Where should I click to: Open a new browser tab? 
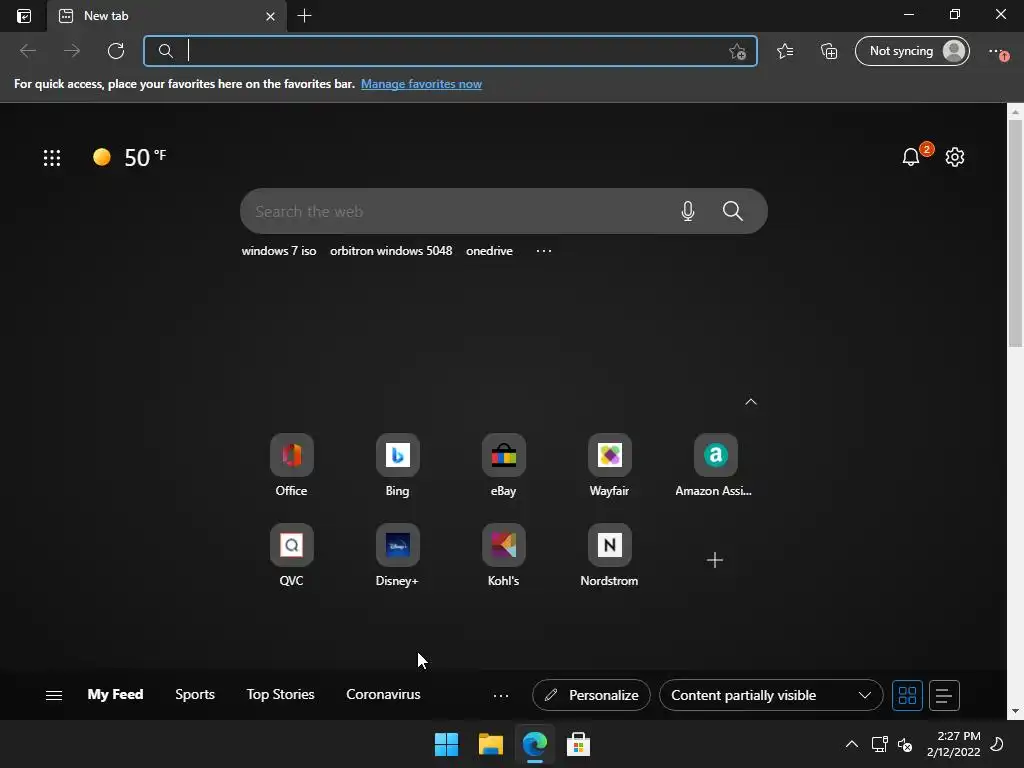(x=304, y=16)
